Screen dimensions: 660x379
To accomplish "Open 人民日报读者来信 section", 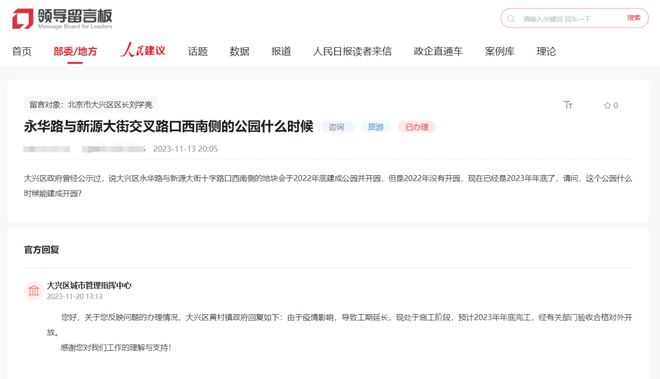I will (x=352, y=51).
